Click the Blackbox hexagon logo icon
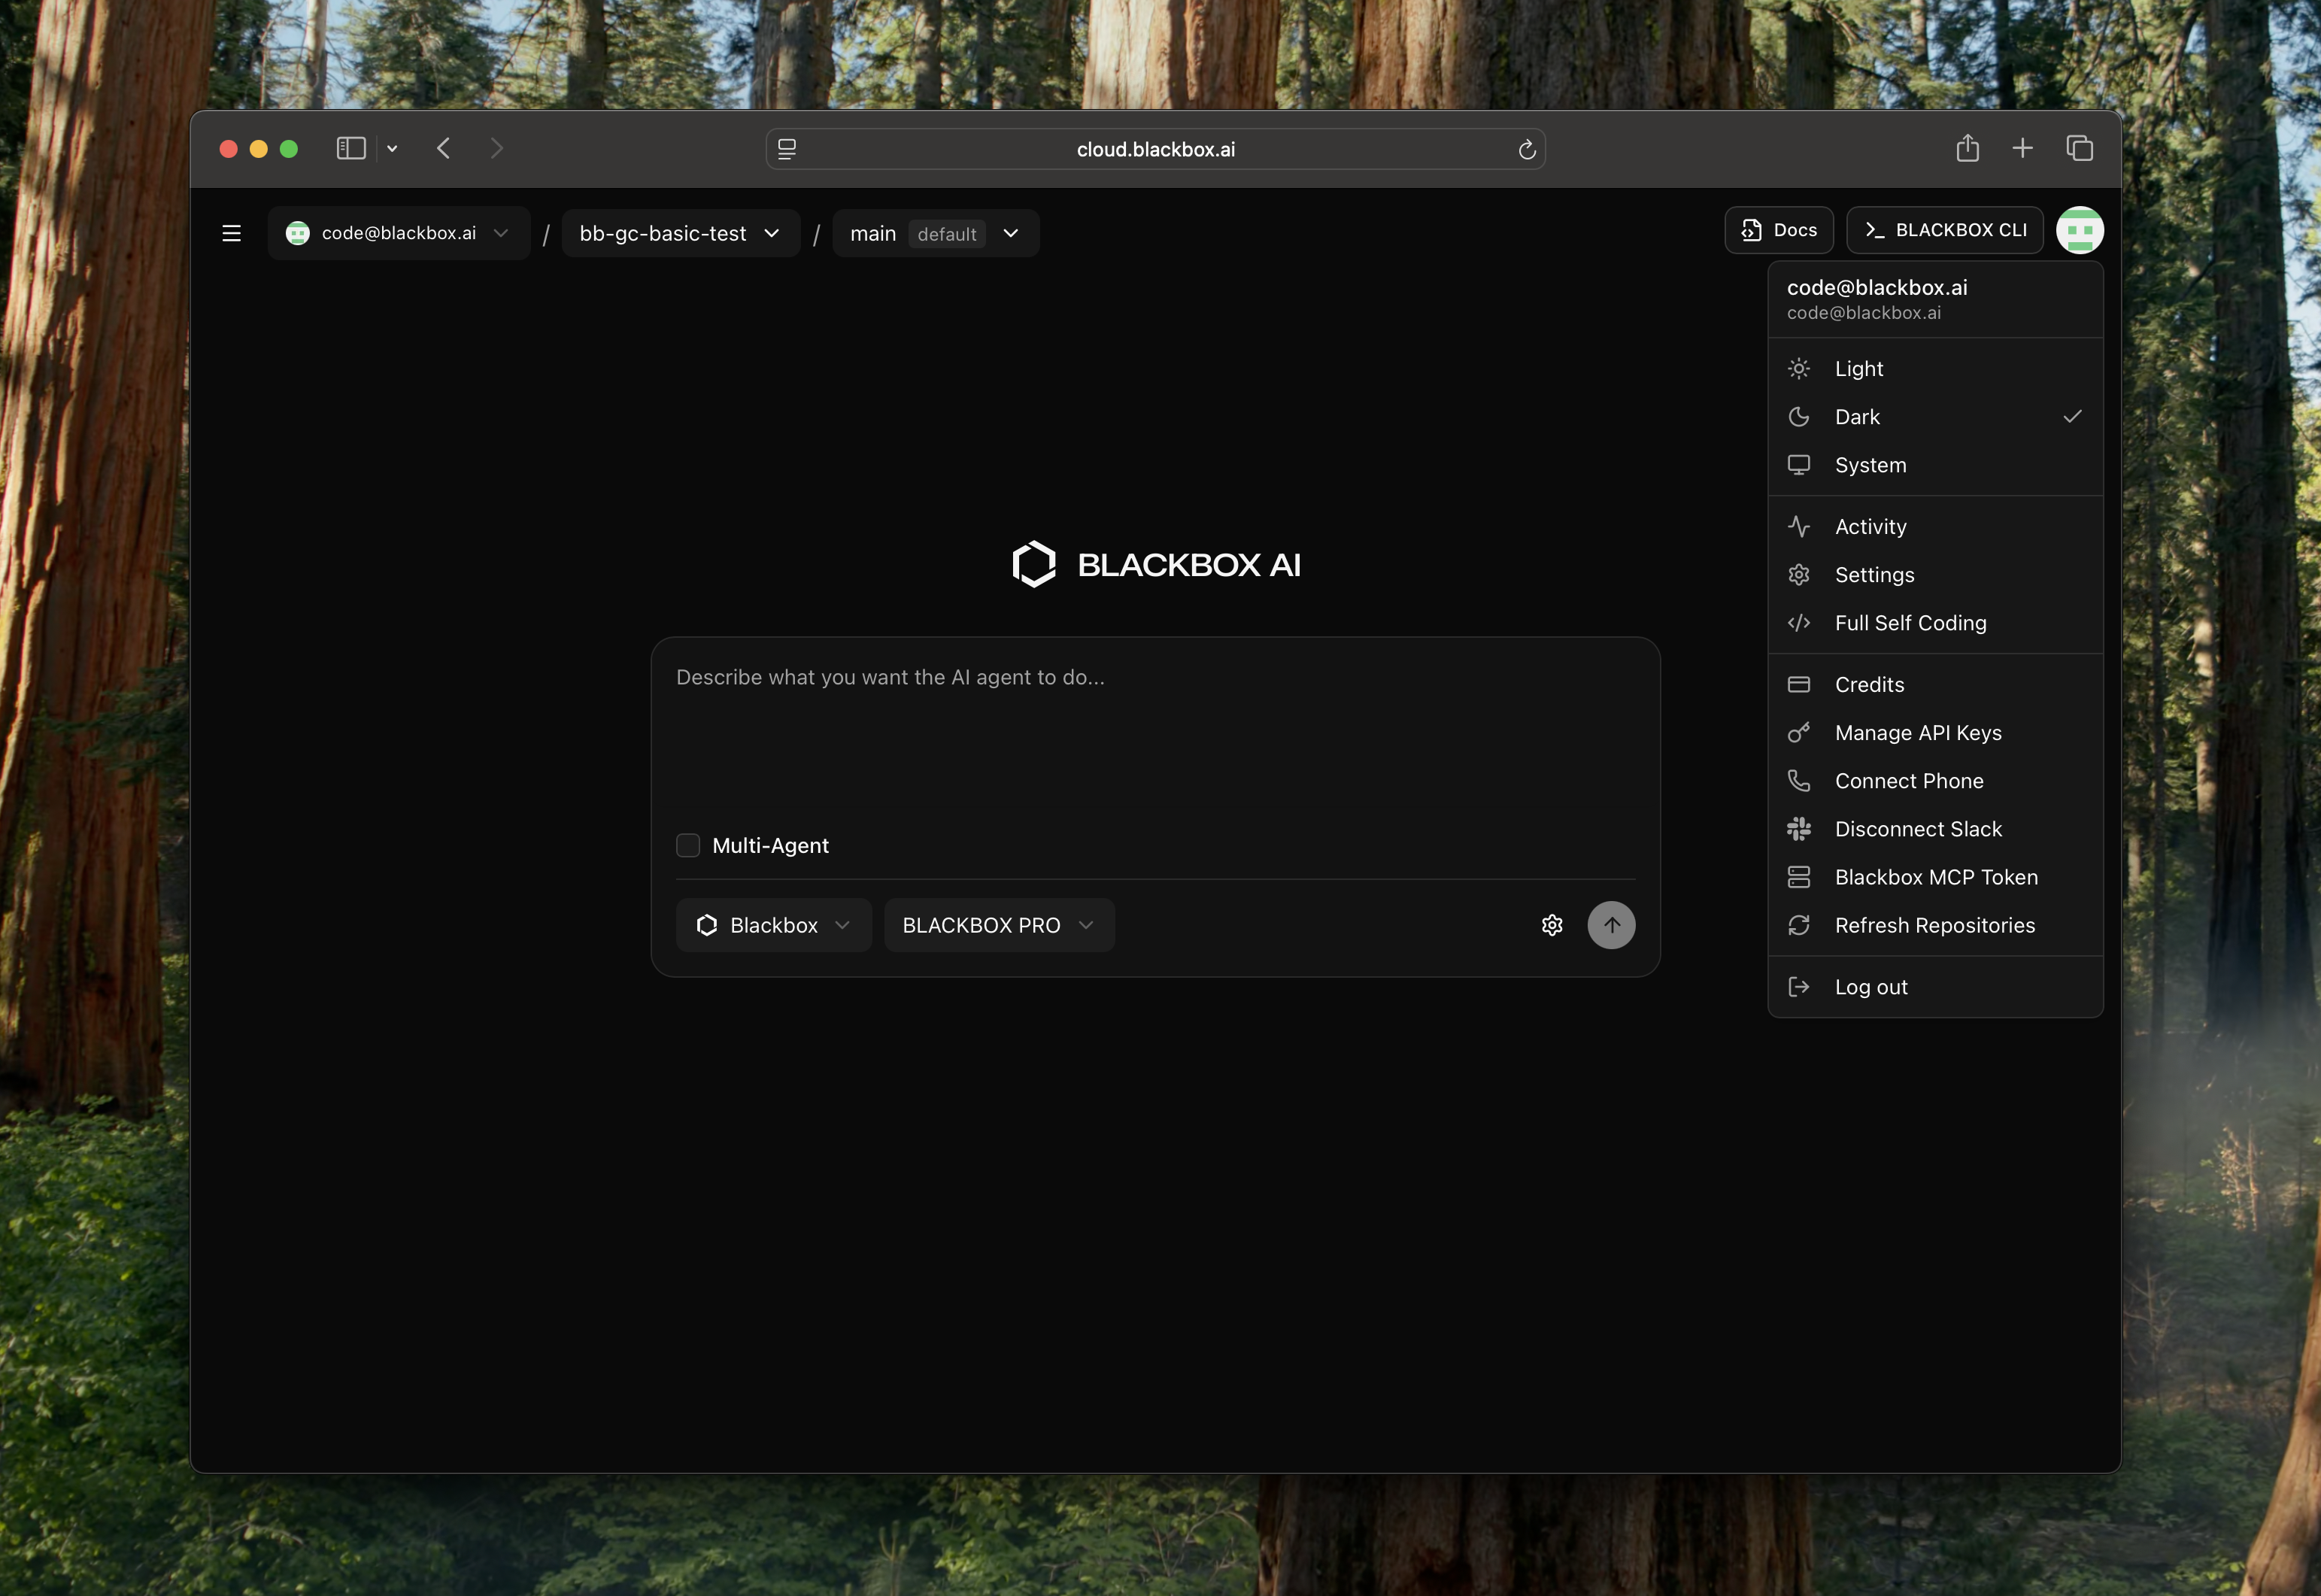Image resolution: width=2321 pixels, height=1596 pixels. (1035, 564)
